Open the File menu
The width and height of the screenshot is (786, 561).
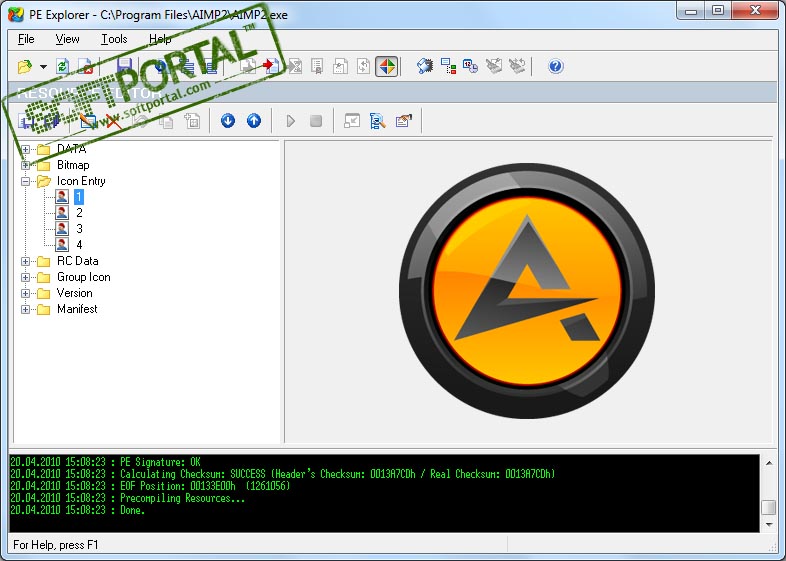click(x=26, y=39)
